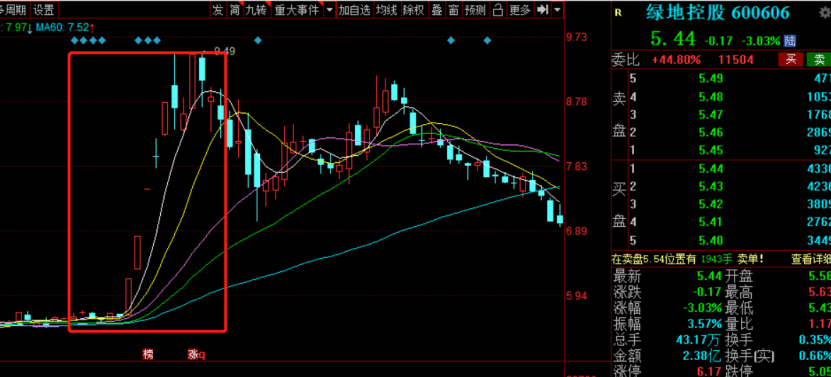Click the green 卖 sell button
The width and height of the screenshot is (831, 377).
click(819, 59)
